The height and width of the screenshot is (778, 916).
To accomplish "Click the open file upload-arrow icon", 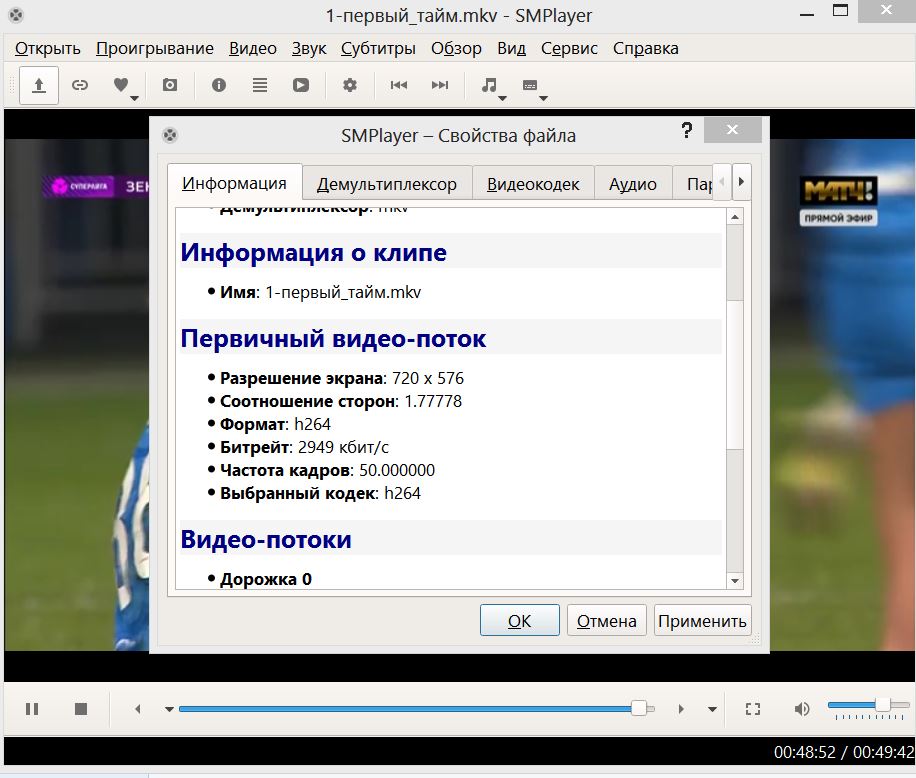I will point(39,86).
